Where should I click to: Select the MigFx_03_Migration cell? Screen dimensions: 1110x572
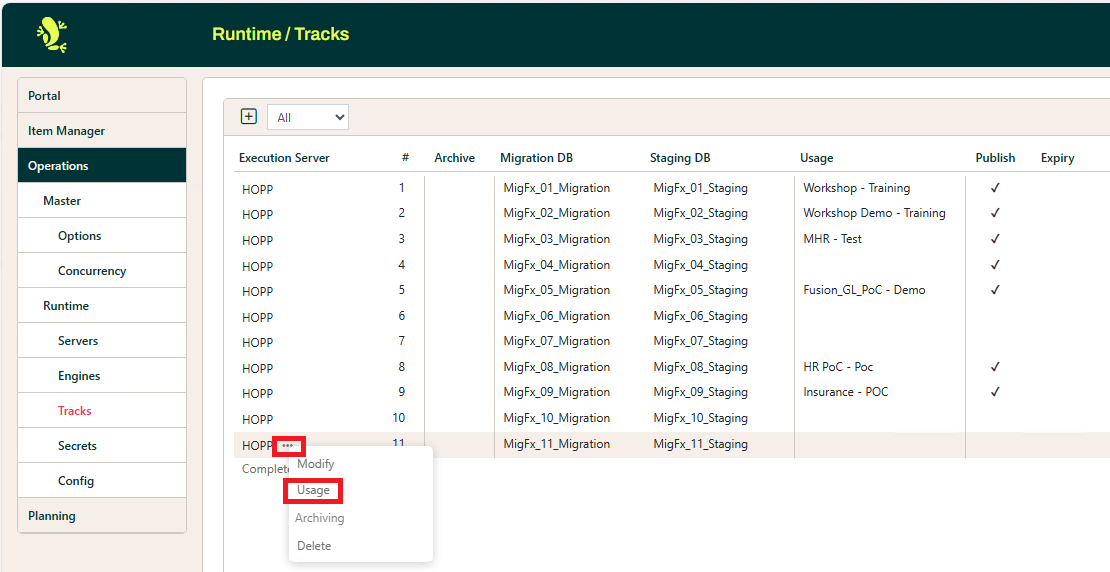click(556, 239)
